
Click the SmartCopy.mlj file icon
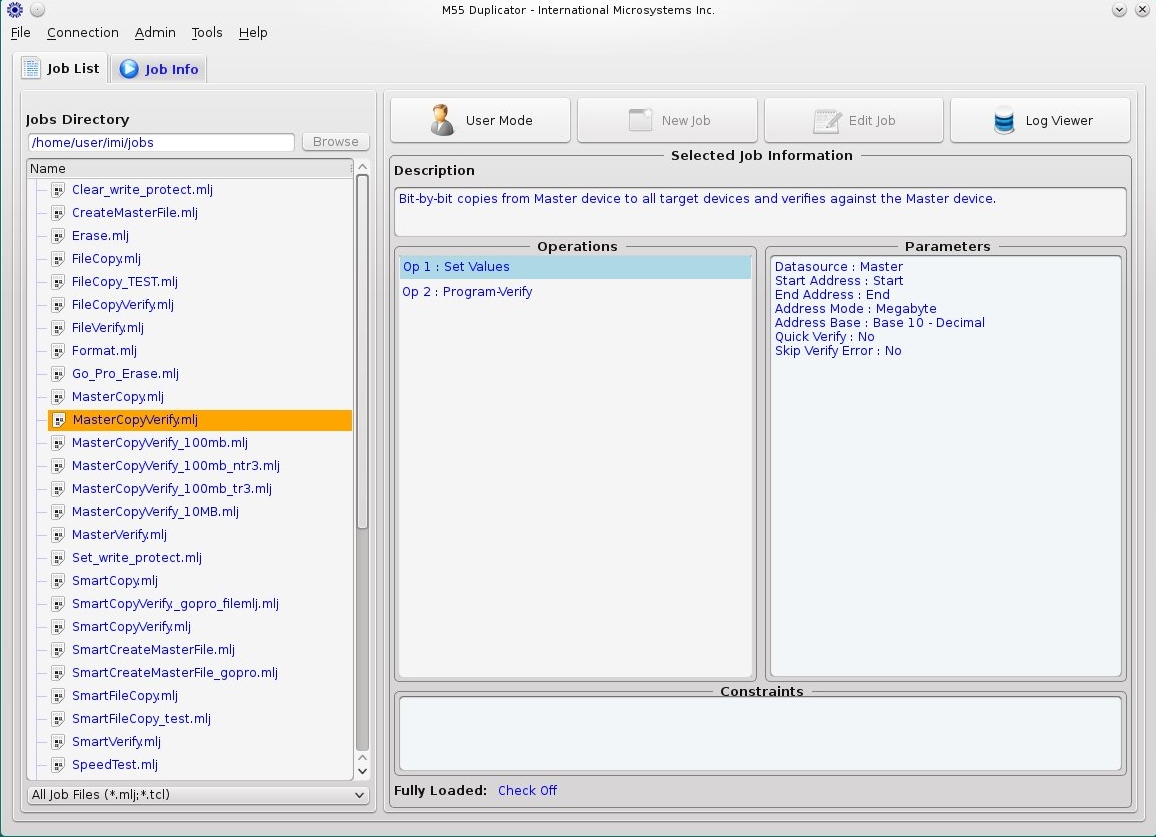tap(58, 581)
